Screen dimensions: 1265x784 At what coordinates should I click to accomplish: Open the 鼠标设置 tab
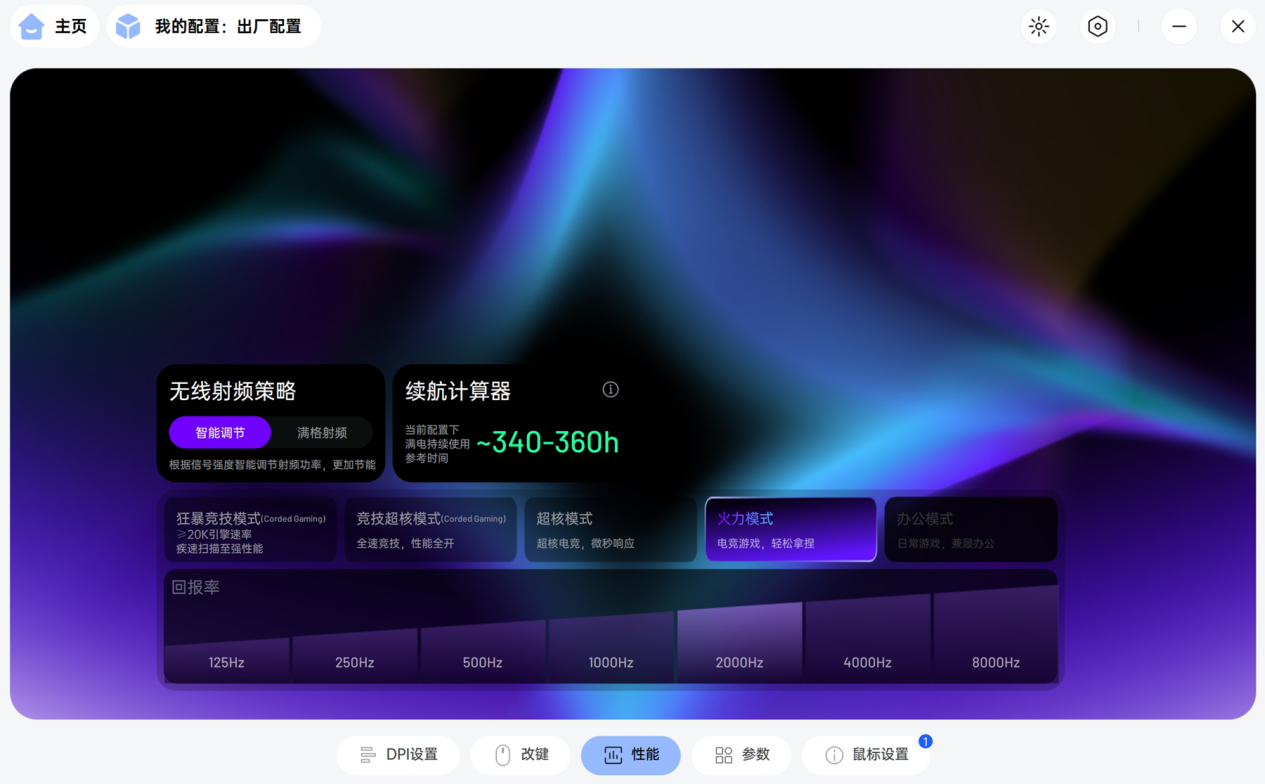click(866, 755)
